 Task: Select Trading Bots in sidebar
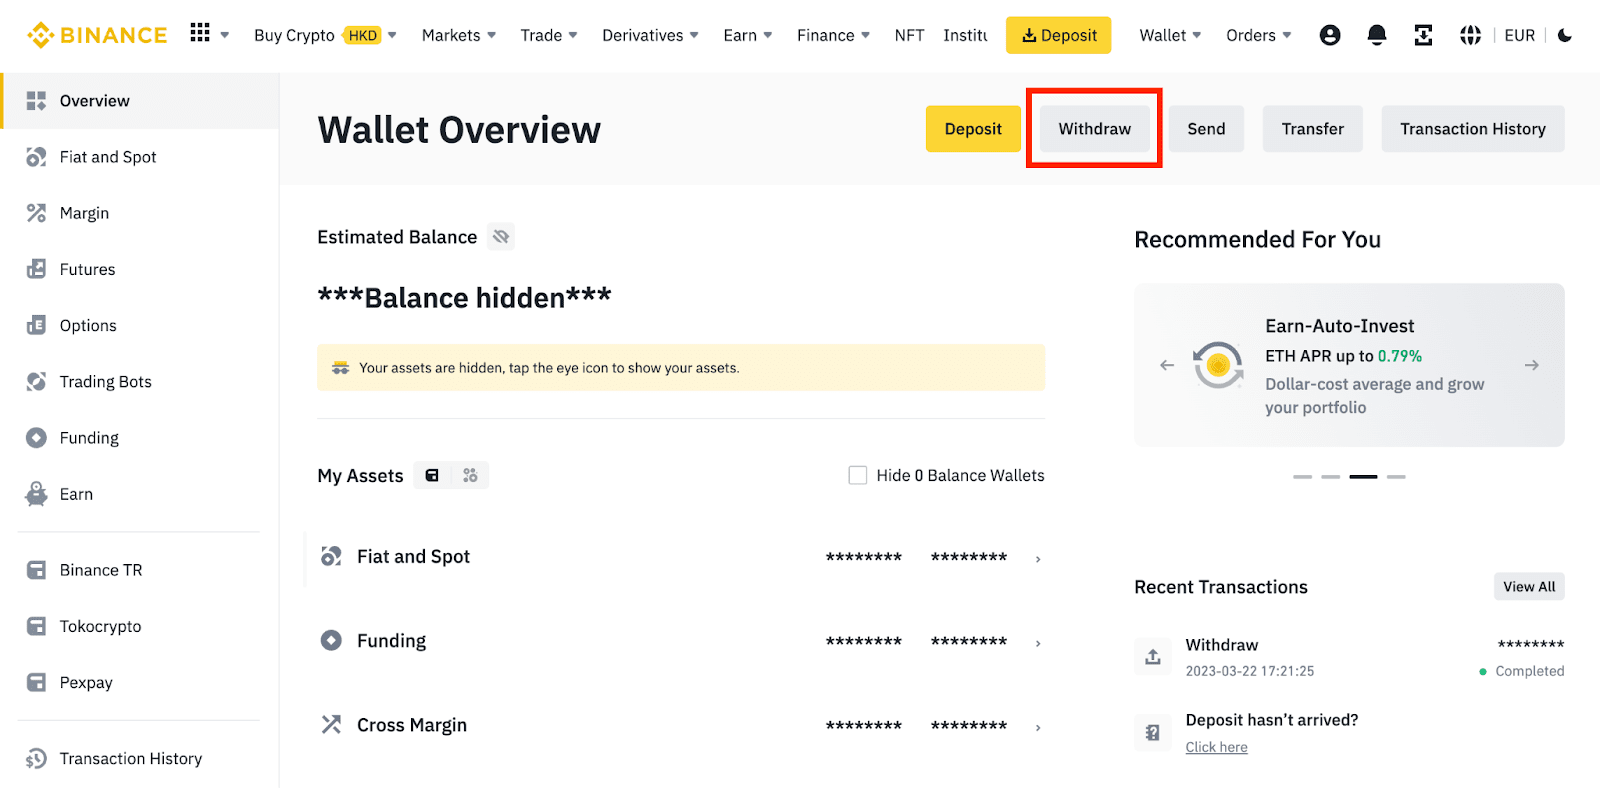(x=105, y=382)
